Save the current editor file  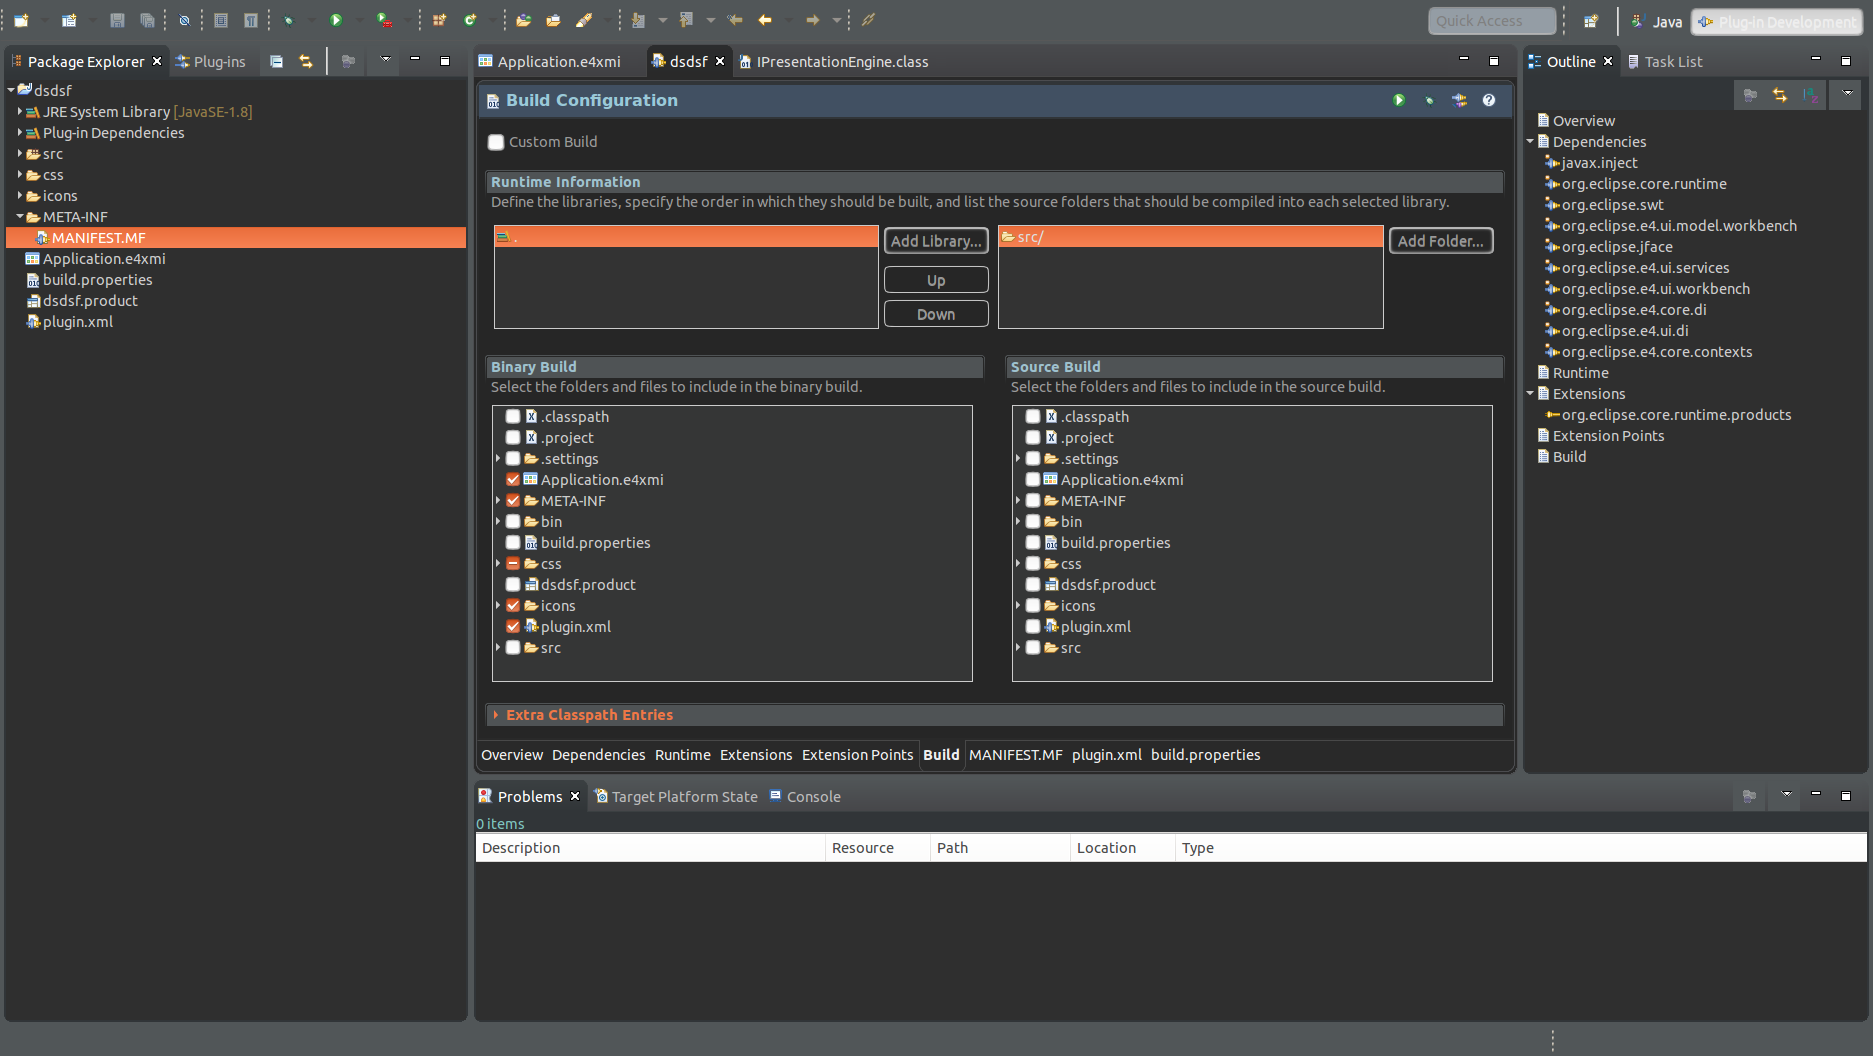(115, 19)
